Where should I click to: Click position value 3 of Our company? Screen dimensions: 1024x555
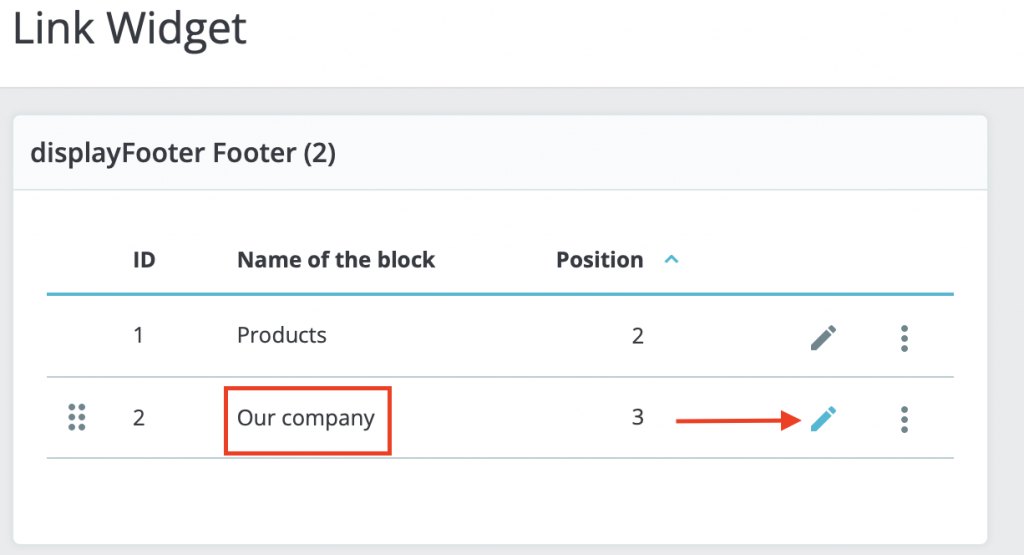[x=638, y=417]
